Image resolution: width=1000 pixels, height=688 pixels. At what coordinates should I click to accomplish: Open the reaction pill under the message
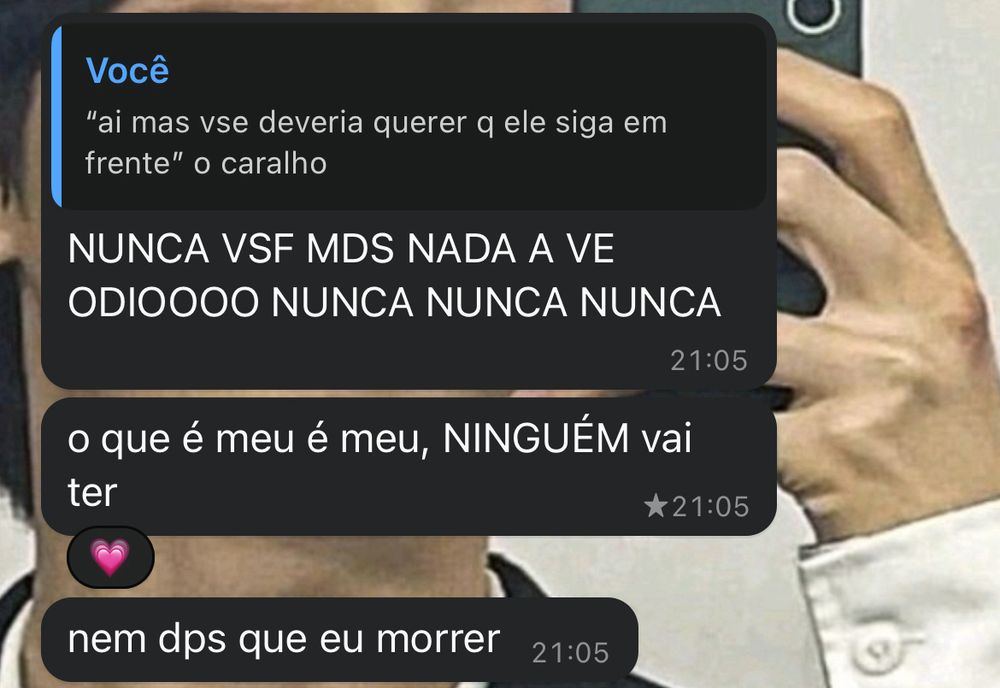110,557
